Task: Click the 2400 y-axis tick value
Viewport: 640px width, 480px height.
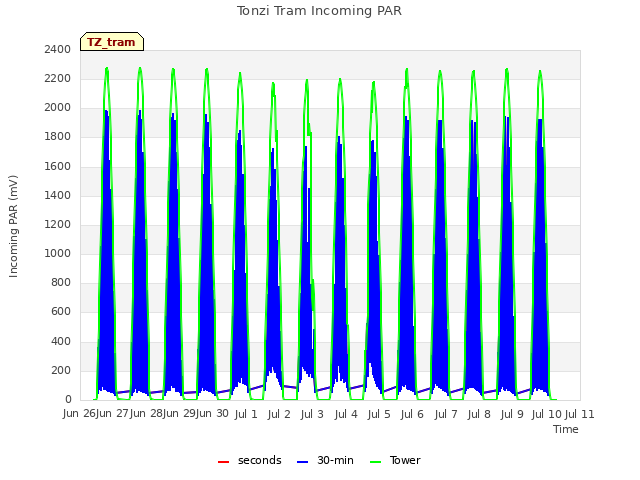Action: (x=58, y=49)
